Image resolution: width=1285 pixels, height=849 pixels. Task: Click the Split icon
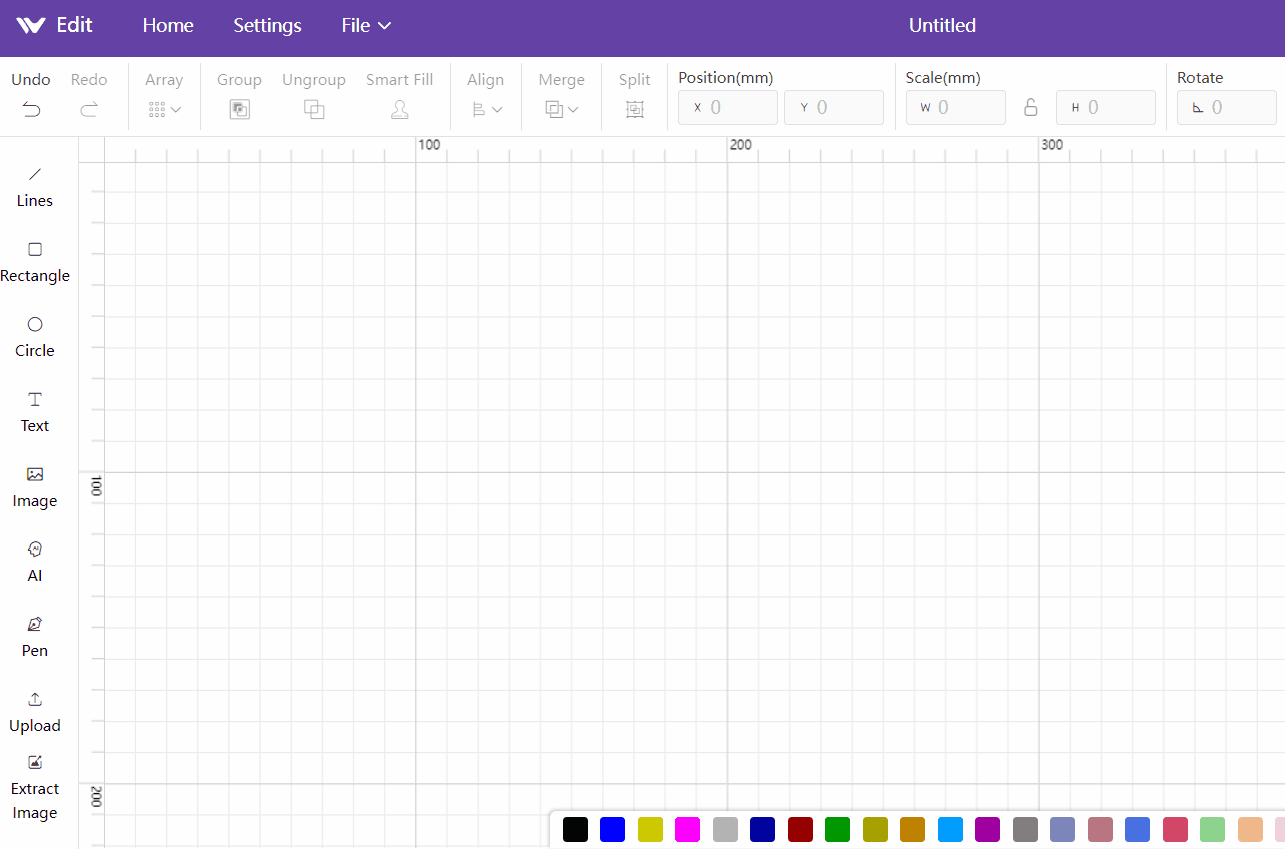[x=635, y=110]
